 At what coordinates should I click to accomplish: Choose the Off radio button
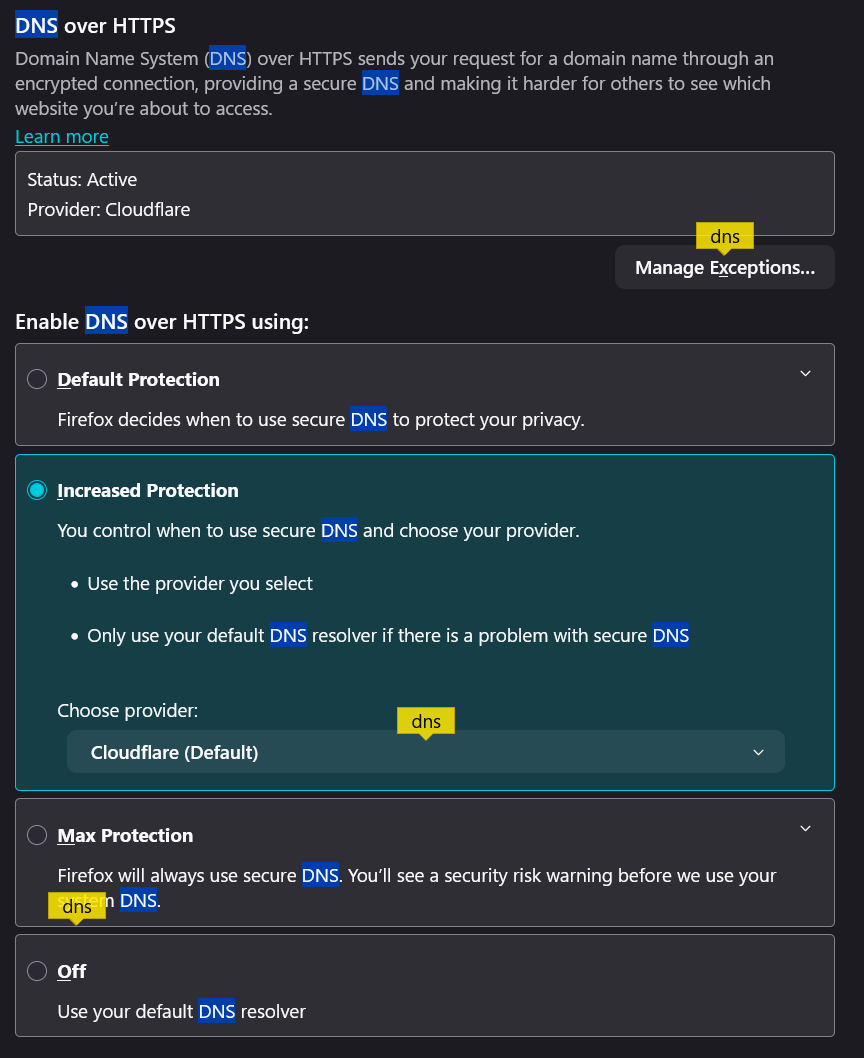click(x=37, y=971)
